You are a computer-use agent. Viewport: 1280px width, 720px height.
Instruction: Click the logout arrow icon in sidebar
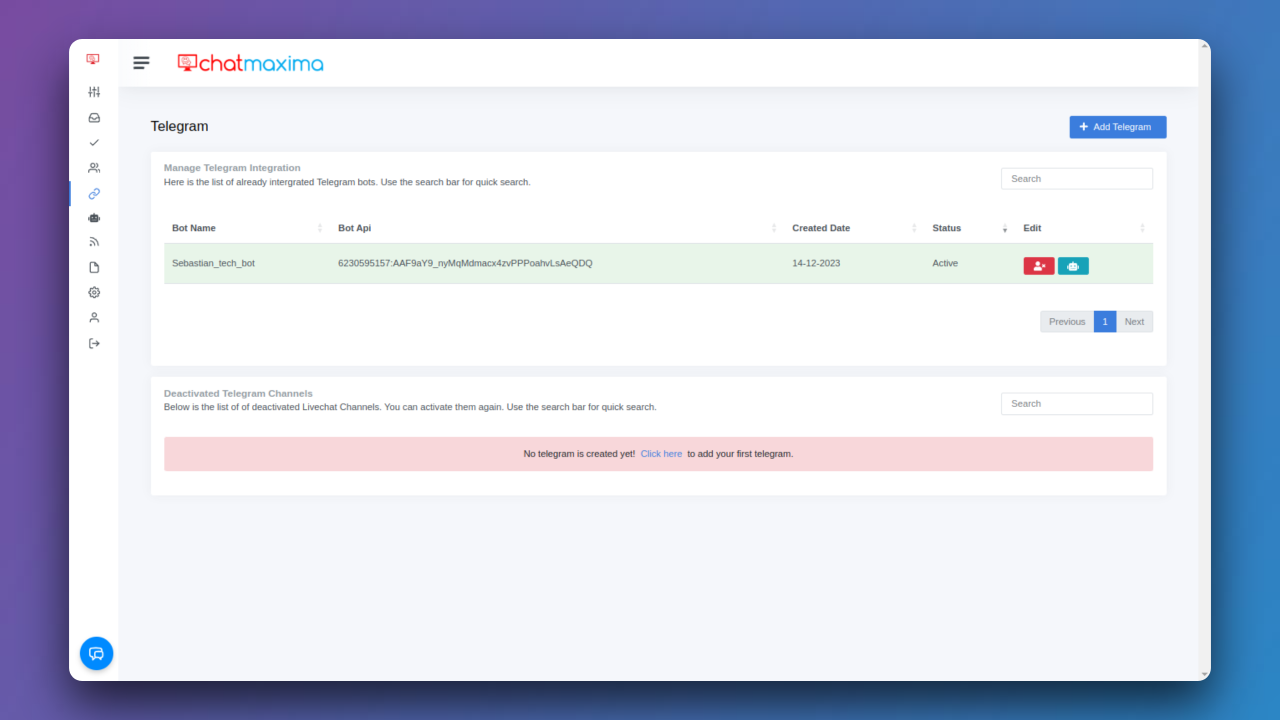click(94, 343)
